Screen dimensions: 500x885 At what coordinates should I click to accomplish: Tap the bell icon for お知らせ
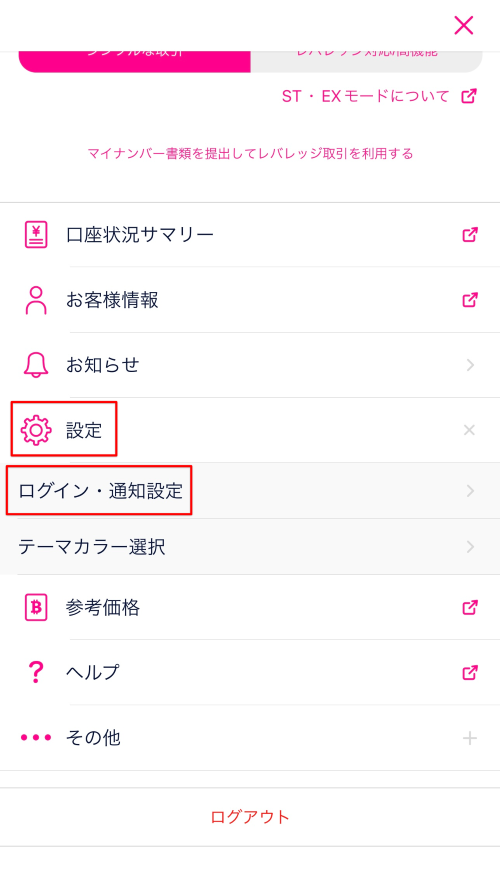(36, 365)
